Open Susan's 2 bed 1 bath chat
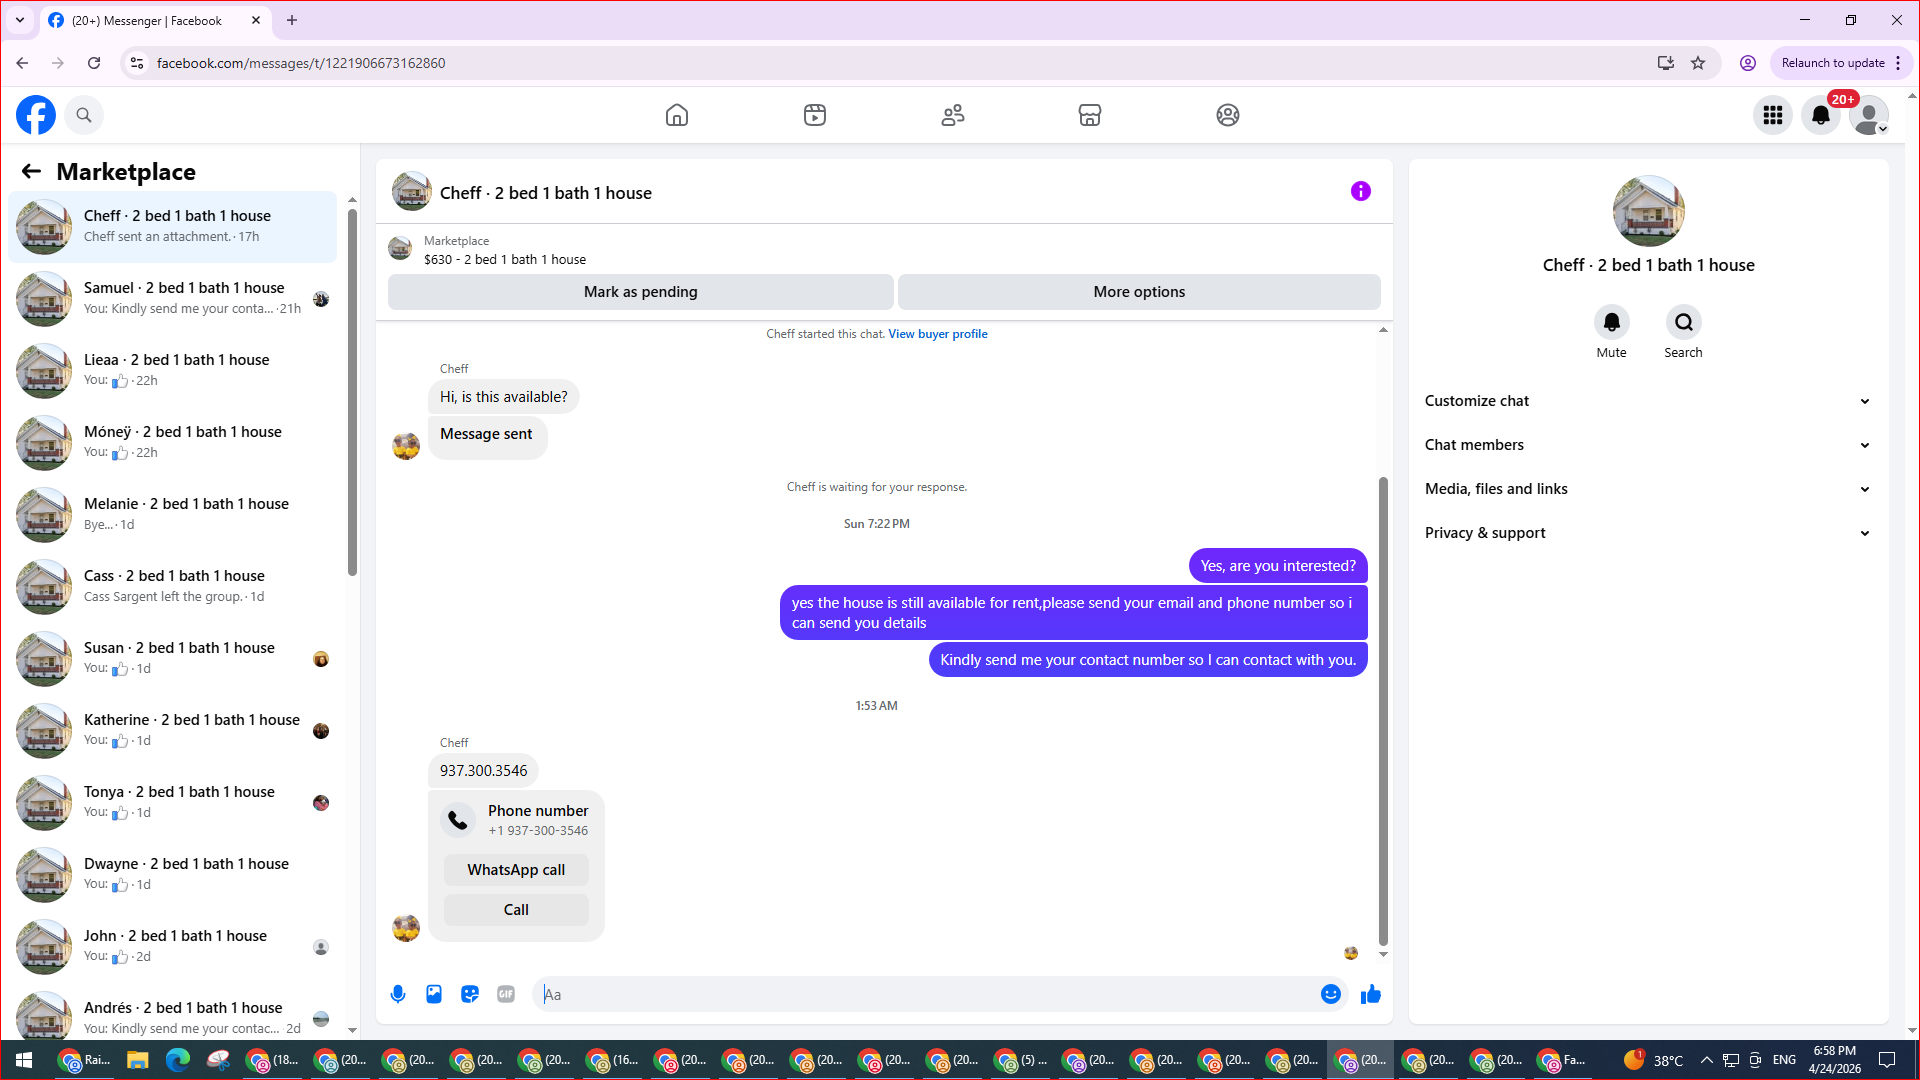The height and width of the screenshot is (1080, 1920). (173, 659)
